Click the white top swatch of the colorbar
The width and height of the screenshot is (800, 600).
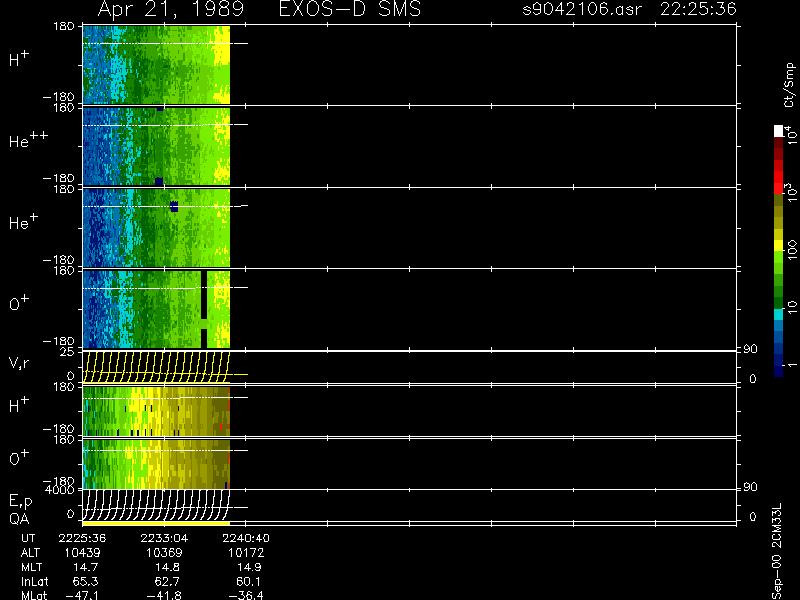pos(779,131)
